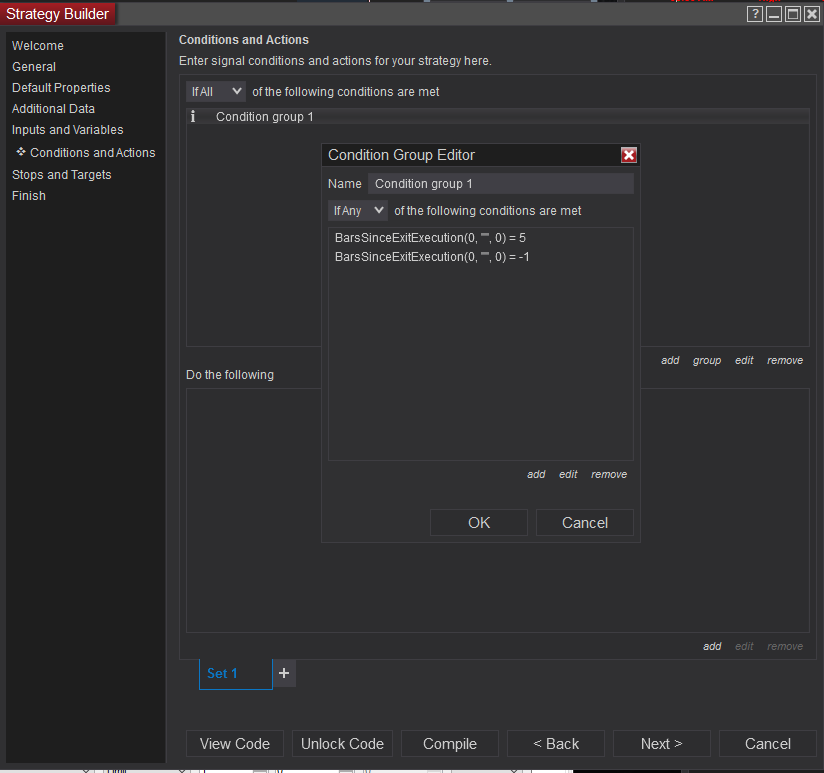Go to Stops and Targets
The height and width of the screenshot is (773, 824).
point(62,175)
